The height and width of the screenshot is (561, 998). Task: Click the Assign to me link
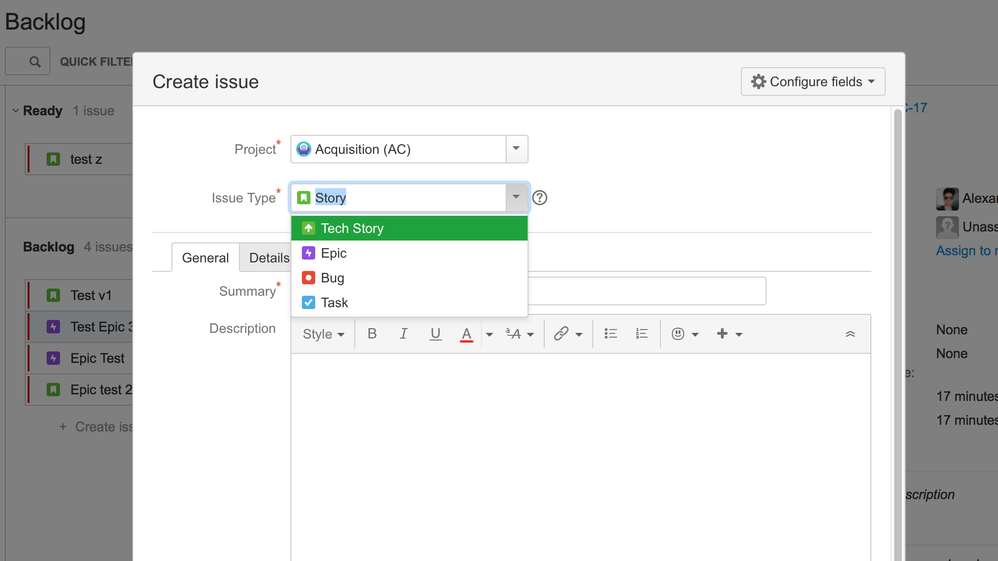tap(967, 251)
